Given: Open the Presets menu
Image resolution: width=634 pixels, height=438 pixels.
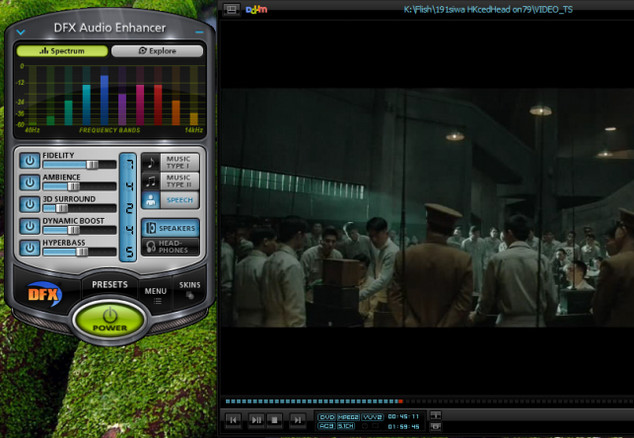Looking at the screenshot, I should click(110, 285).
